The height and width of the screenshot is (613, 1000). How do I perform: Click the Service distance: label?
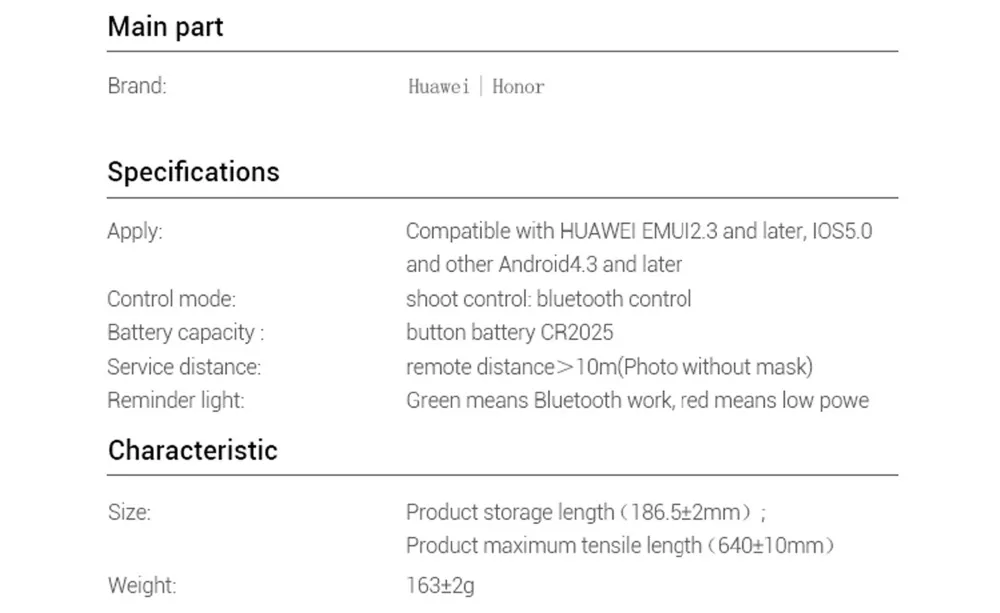point(184,367)
